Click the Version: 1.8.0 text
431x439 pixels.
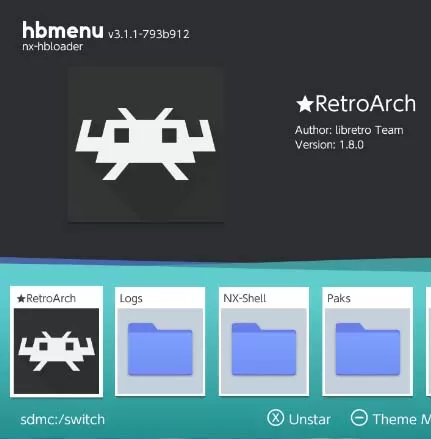coord(329,145)
